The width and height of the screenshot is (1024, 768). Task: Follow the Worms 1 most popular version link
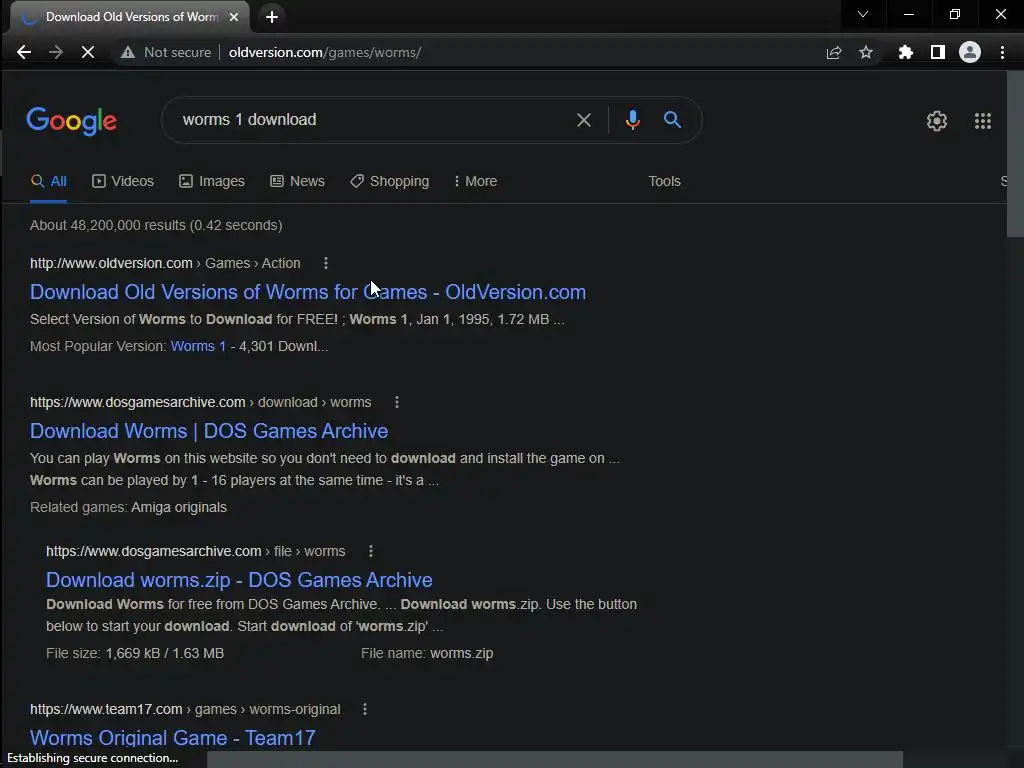pyautogui.click(x=198, y=347)
